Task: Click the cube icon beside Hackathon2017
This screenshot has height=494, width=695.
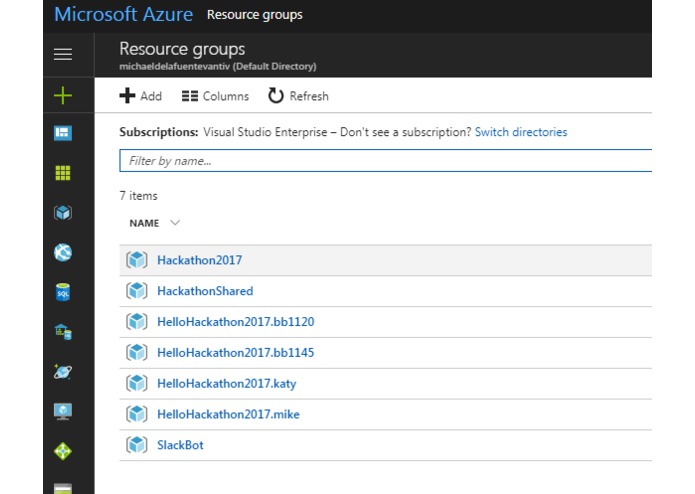Action: click(137, 260)
